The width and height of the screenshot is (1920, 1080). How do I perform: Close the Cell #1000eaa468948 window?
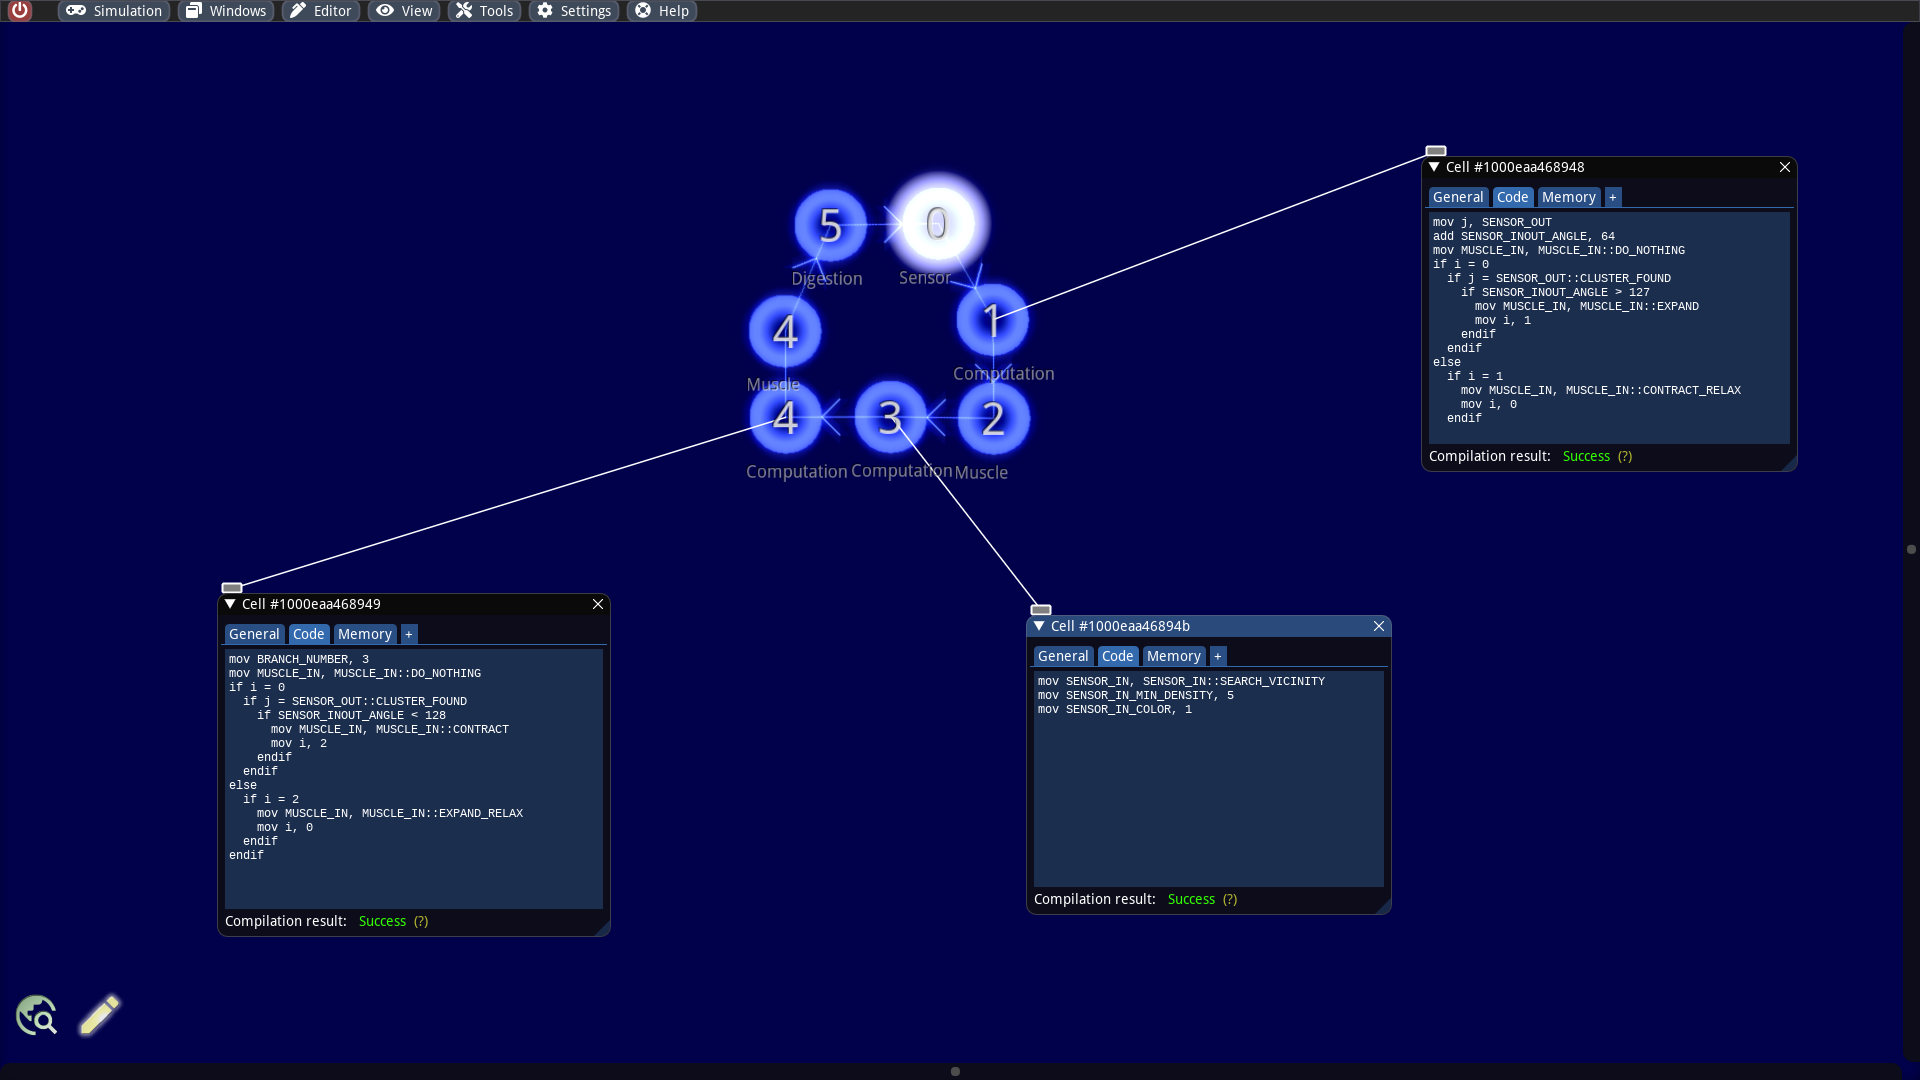(x=1785, y=167)
